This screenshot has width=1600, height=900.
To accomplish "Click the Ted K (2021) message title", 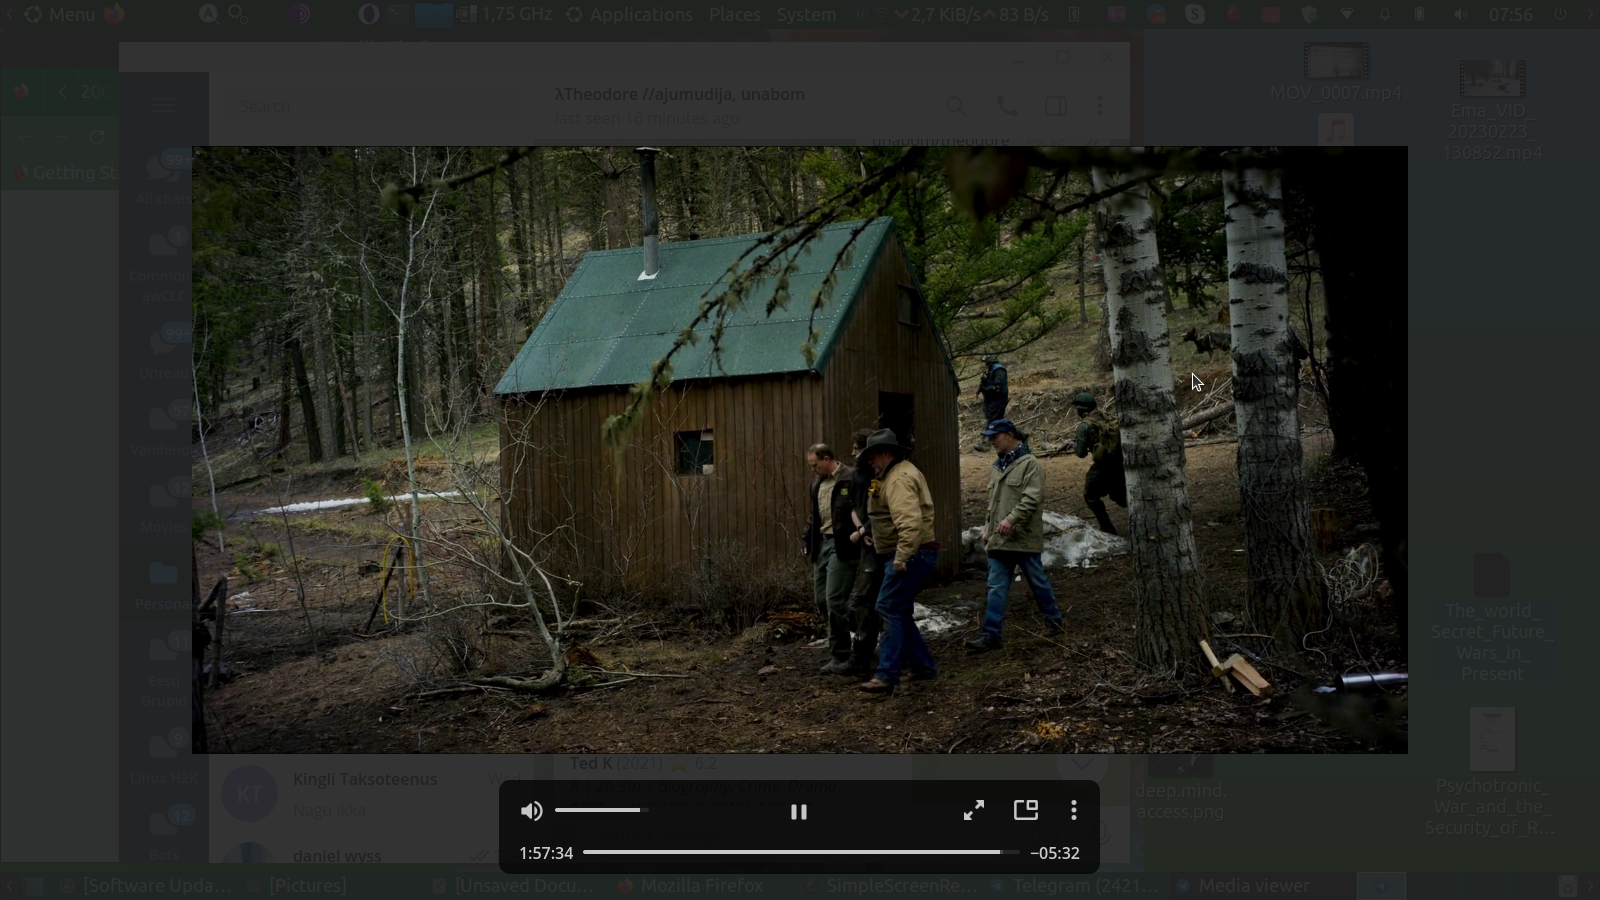I will (643, 763).
